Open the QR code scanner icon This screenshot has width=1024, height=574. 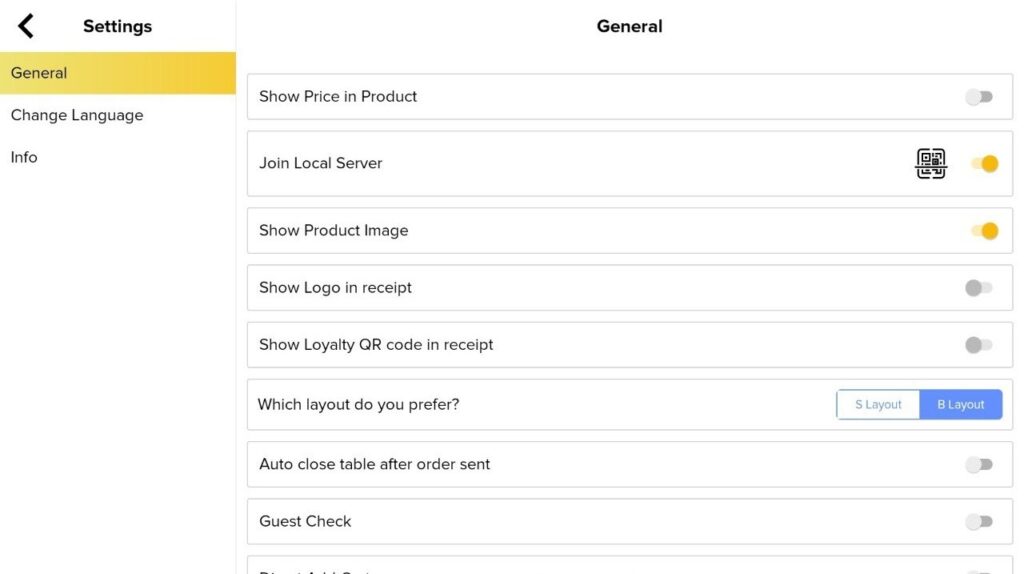click(931, 163)
